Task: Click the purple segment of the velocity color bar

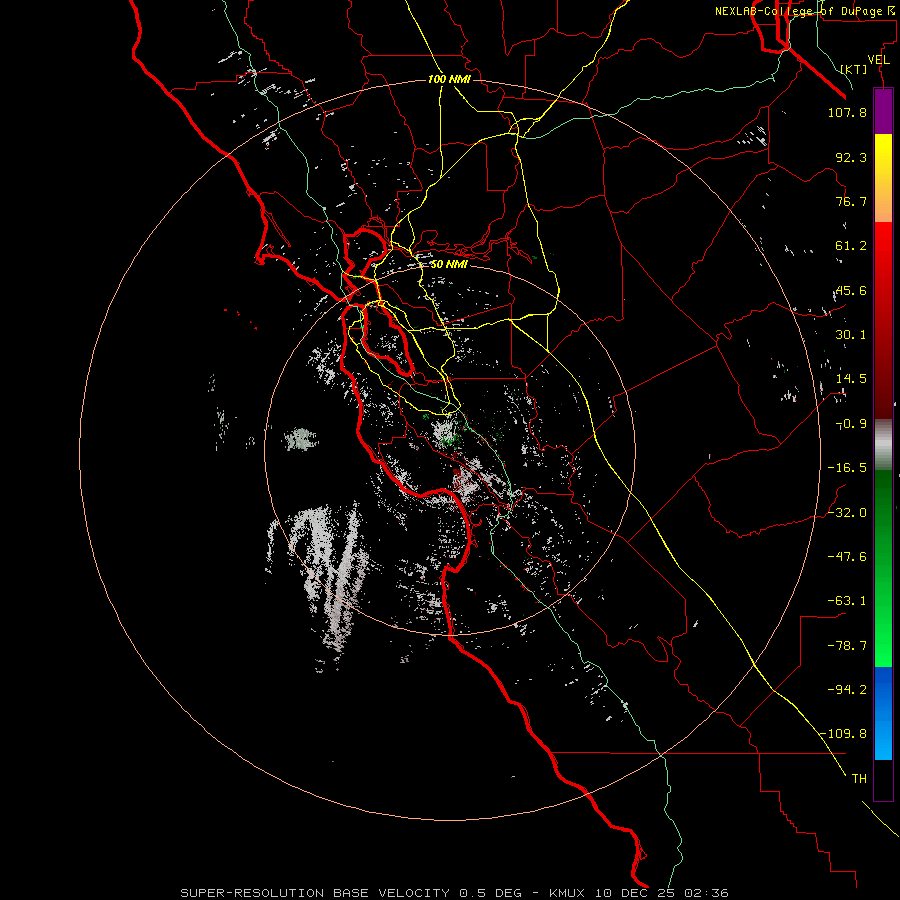Action: tap(883, 111)
